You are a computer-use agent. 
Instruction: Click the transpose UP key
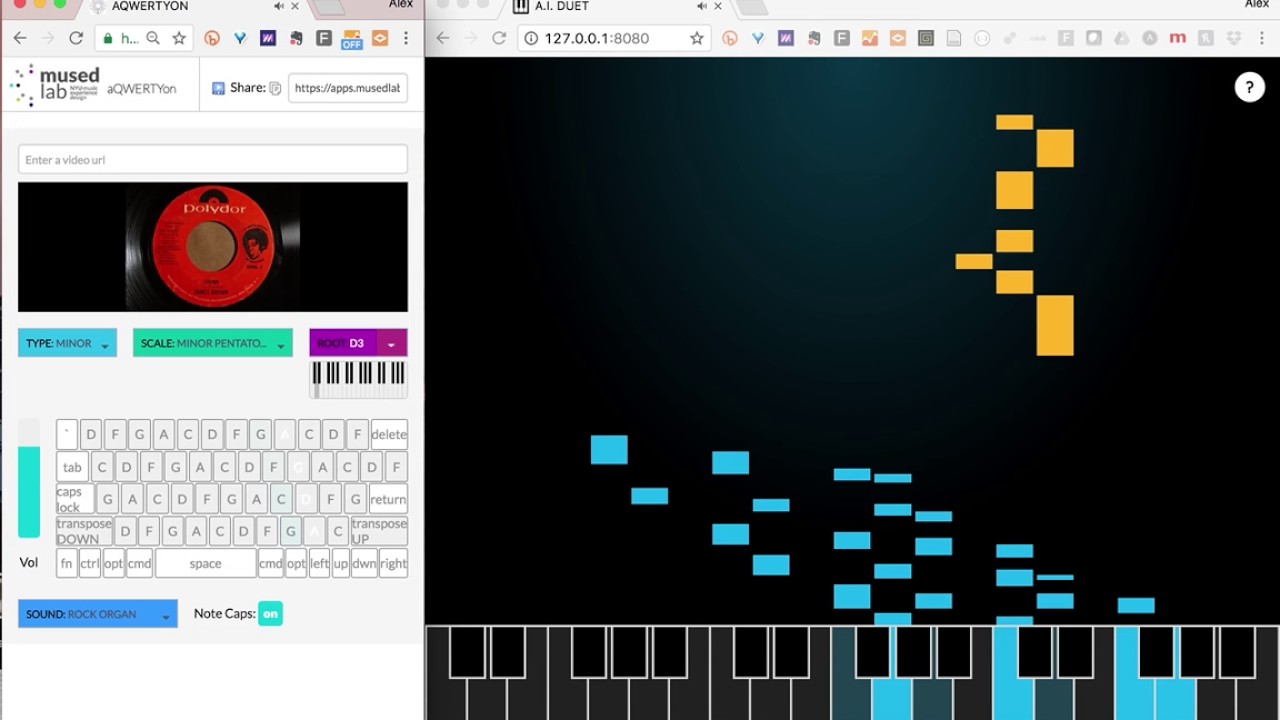(379, 531)
